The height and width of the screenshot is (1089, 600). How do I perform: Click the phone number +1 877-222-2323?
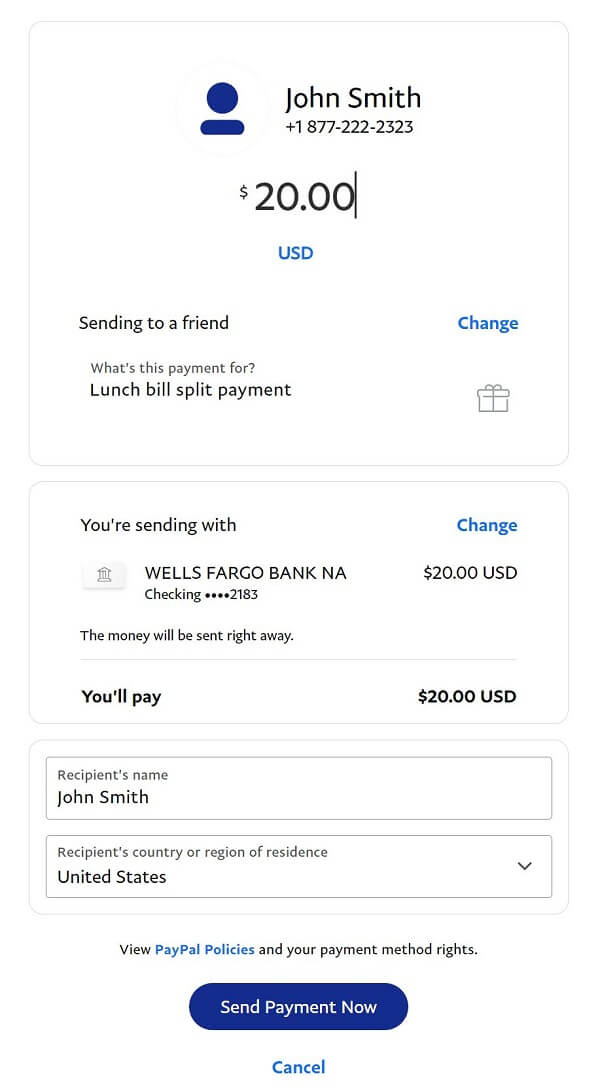point(349,127)
